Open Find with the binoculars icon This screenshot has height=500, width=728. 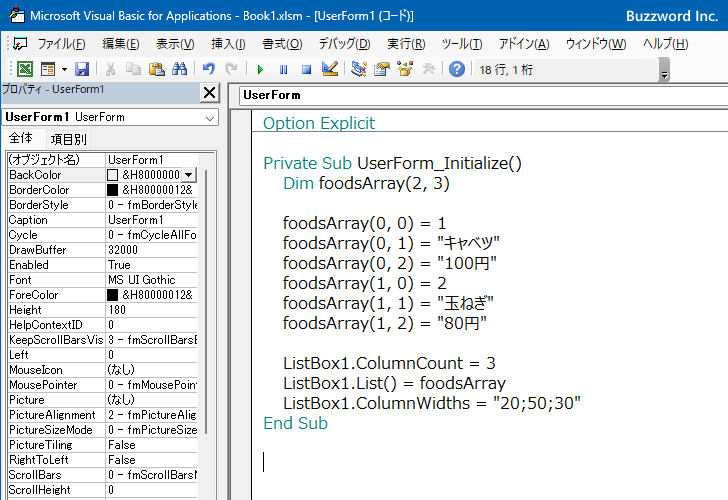click(x=179, y=70)
